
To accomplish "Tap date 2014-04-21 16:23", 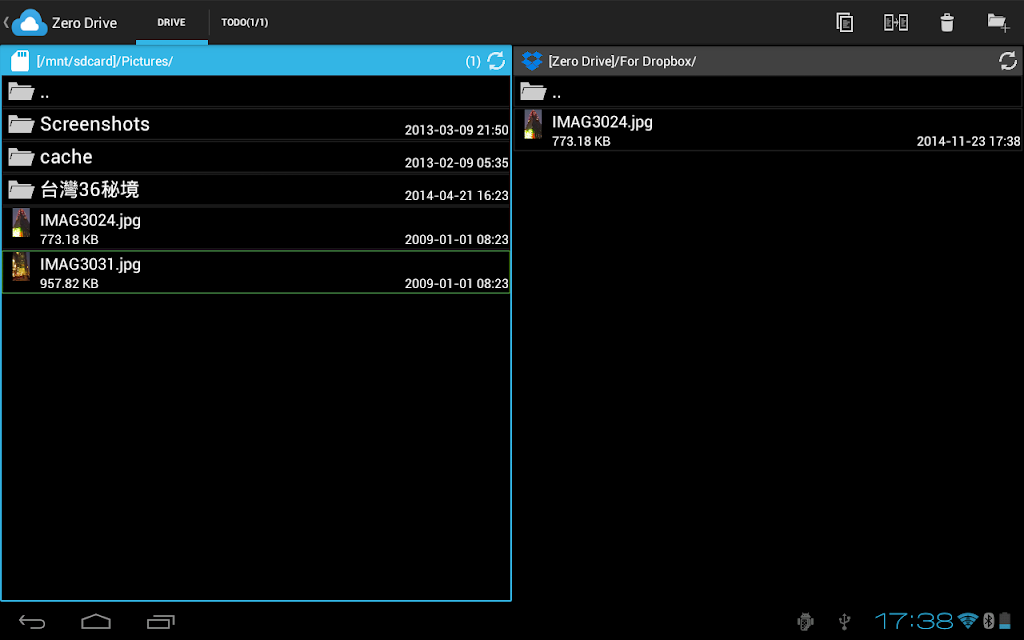I will tap(456, 195).
